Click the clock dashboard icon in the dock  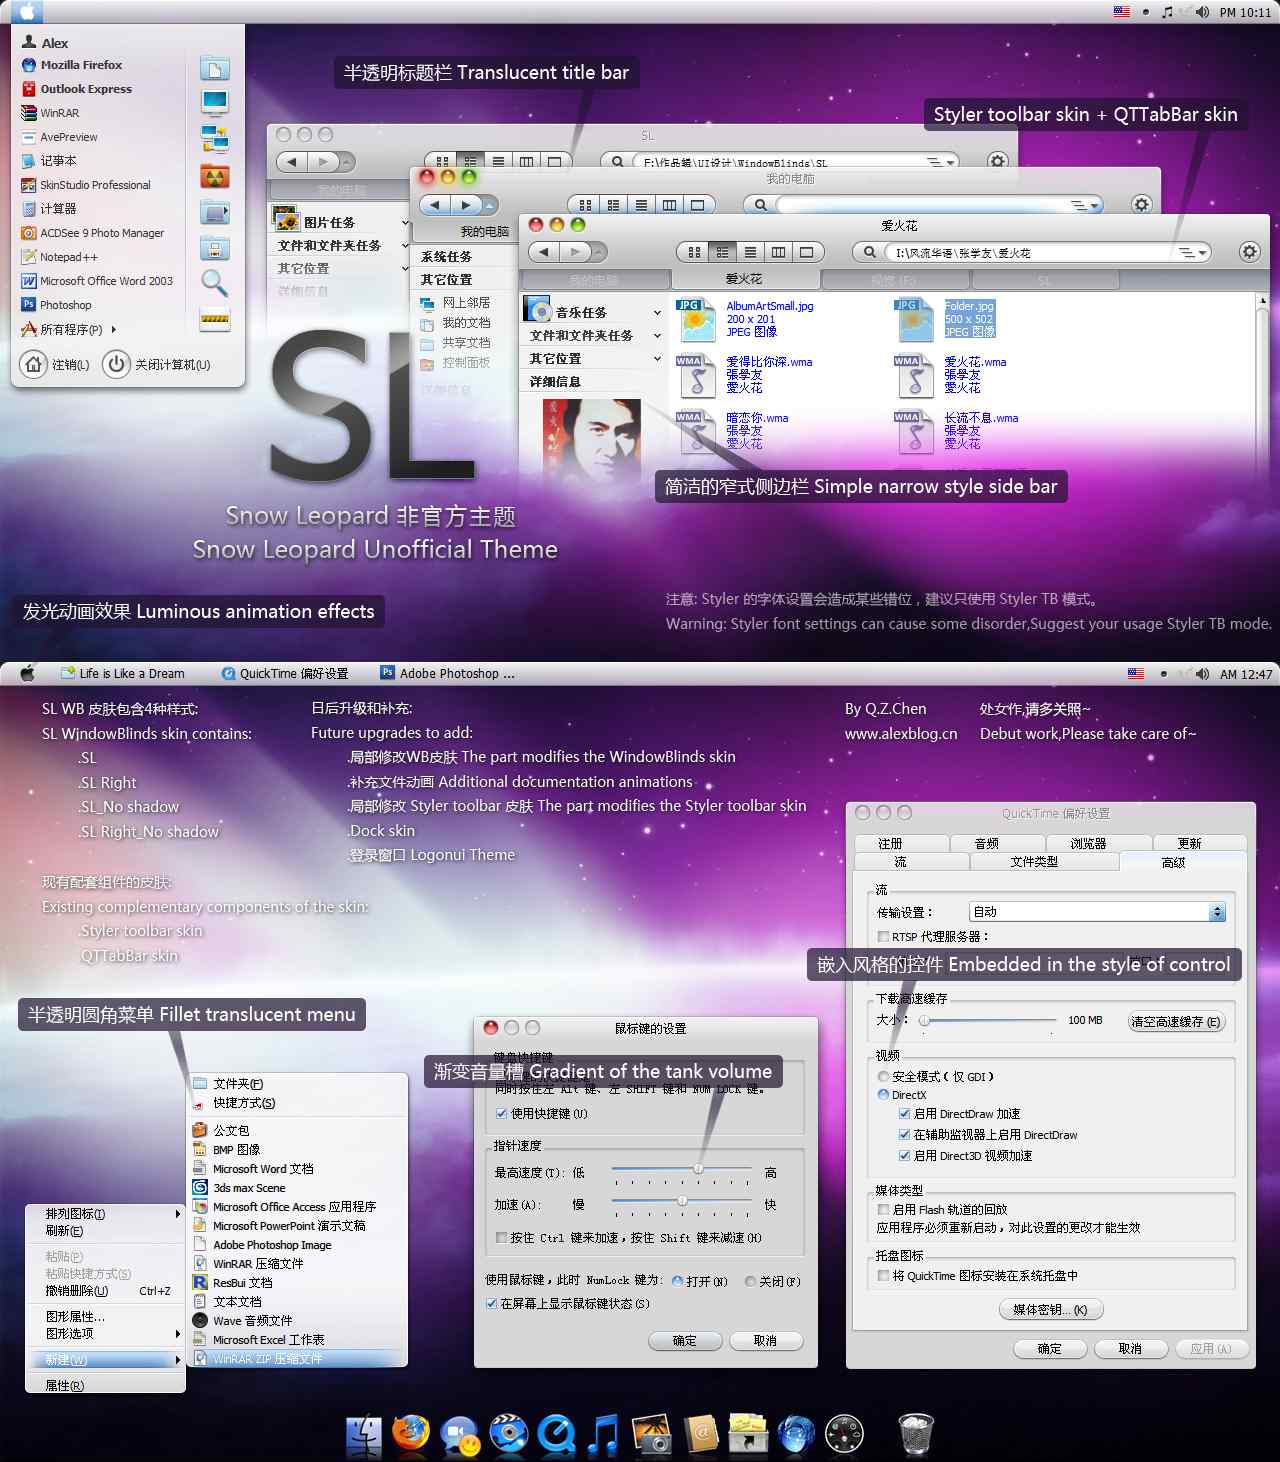click(x=844, y=1434)
